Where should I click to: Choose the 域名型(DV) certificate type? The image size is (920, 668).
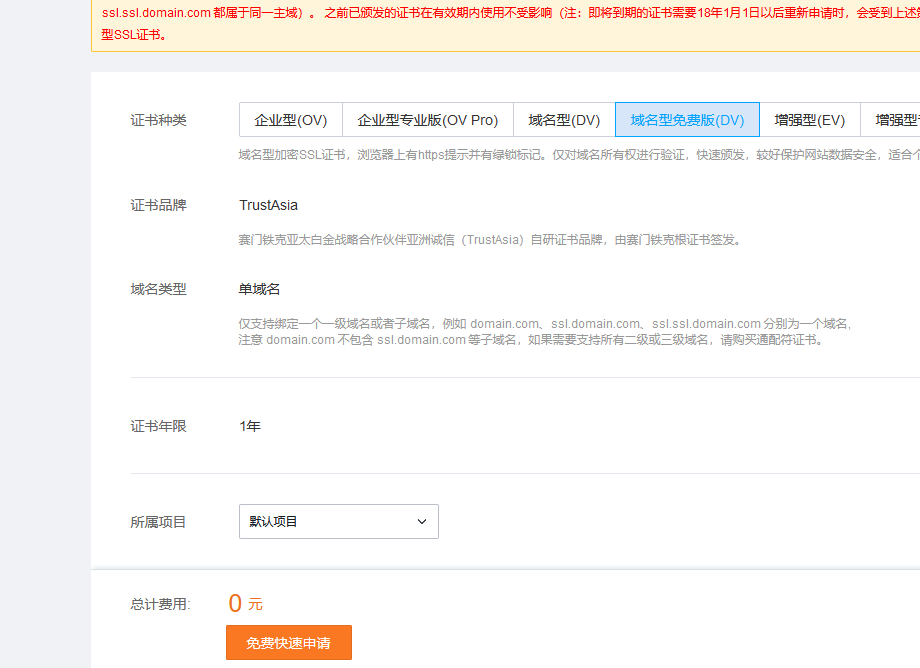point(564,120)
